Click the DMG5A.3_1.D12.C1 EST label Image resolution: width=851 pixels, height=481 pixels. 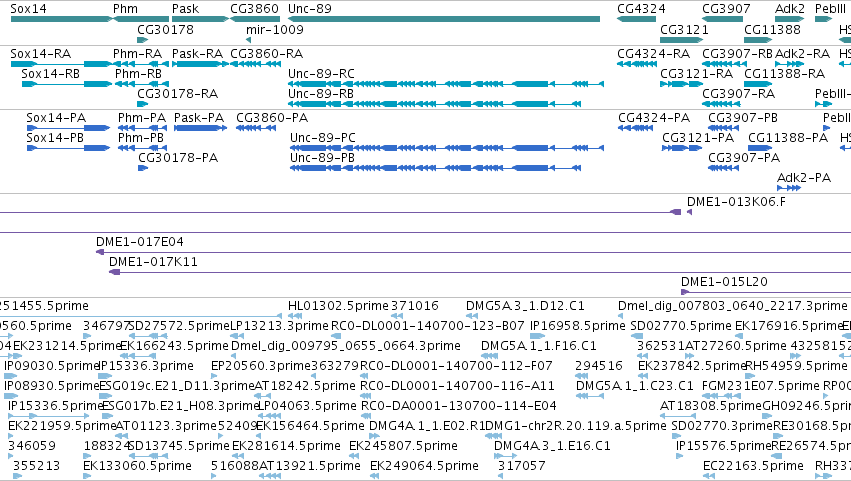click(525, 306)
